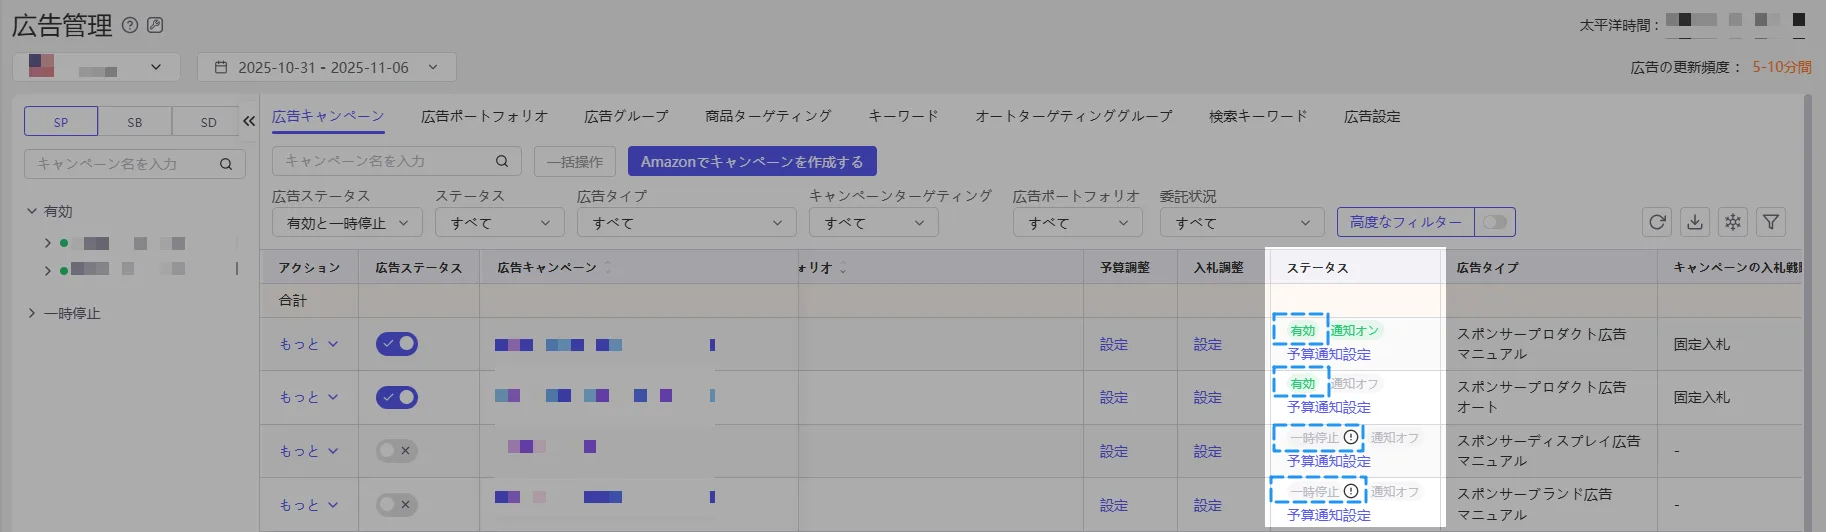Expand the first campaign under 有効
Viewport: 1826px width, 532px height.
47,243
